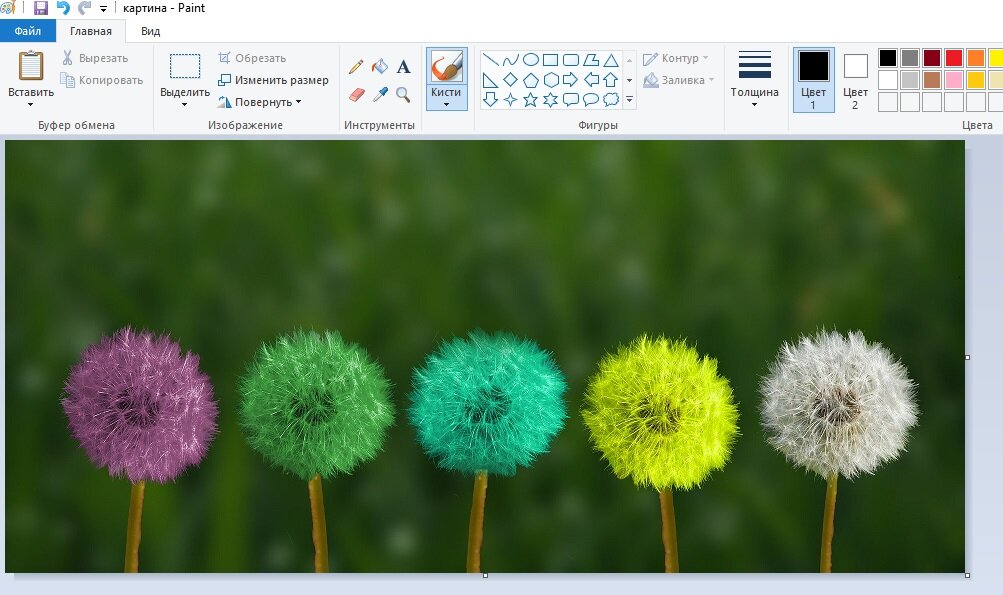Switch to the Вид tab
The width and height of the screenshot is (1003, 595).
pos(150,31)
